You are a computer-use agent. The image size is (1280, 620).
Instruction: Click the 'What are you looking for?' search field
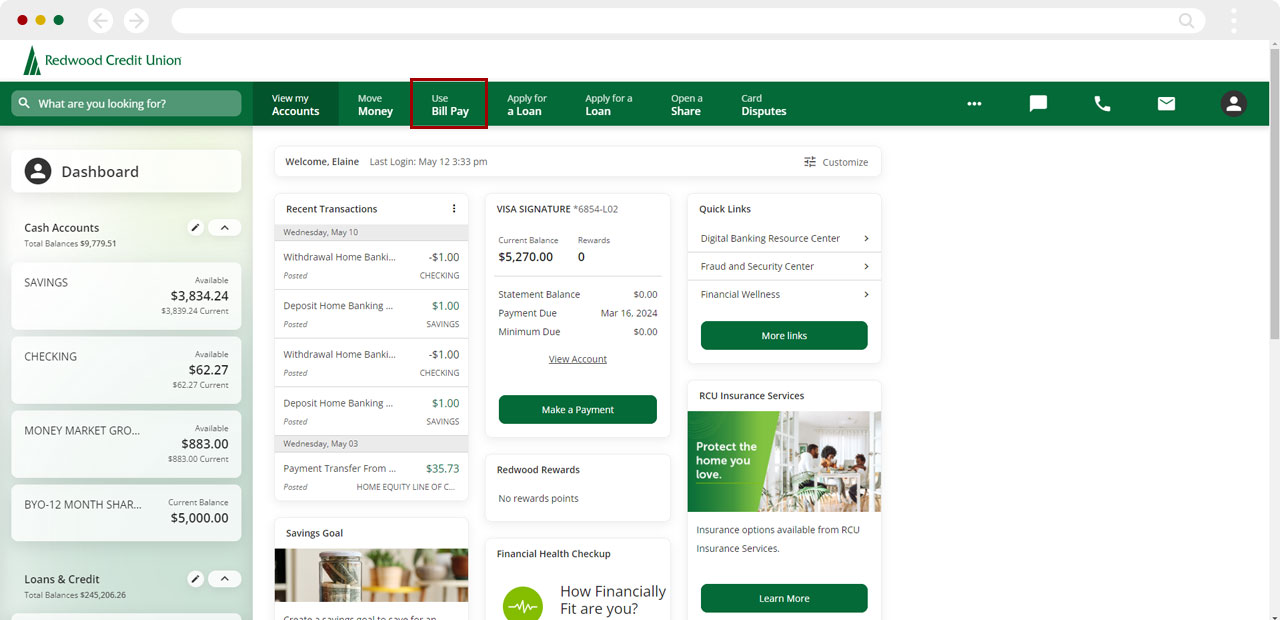click(x=126, y=103)
